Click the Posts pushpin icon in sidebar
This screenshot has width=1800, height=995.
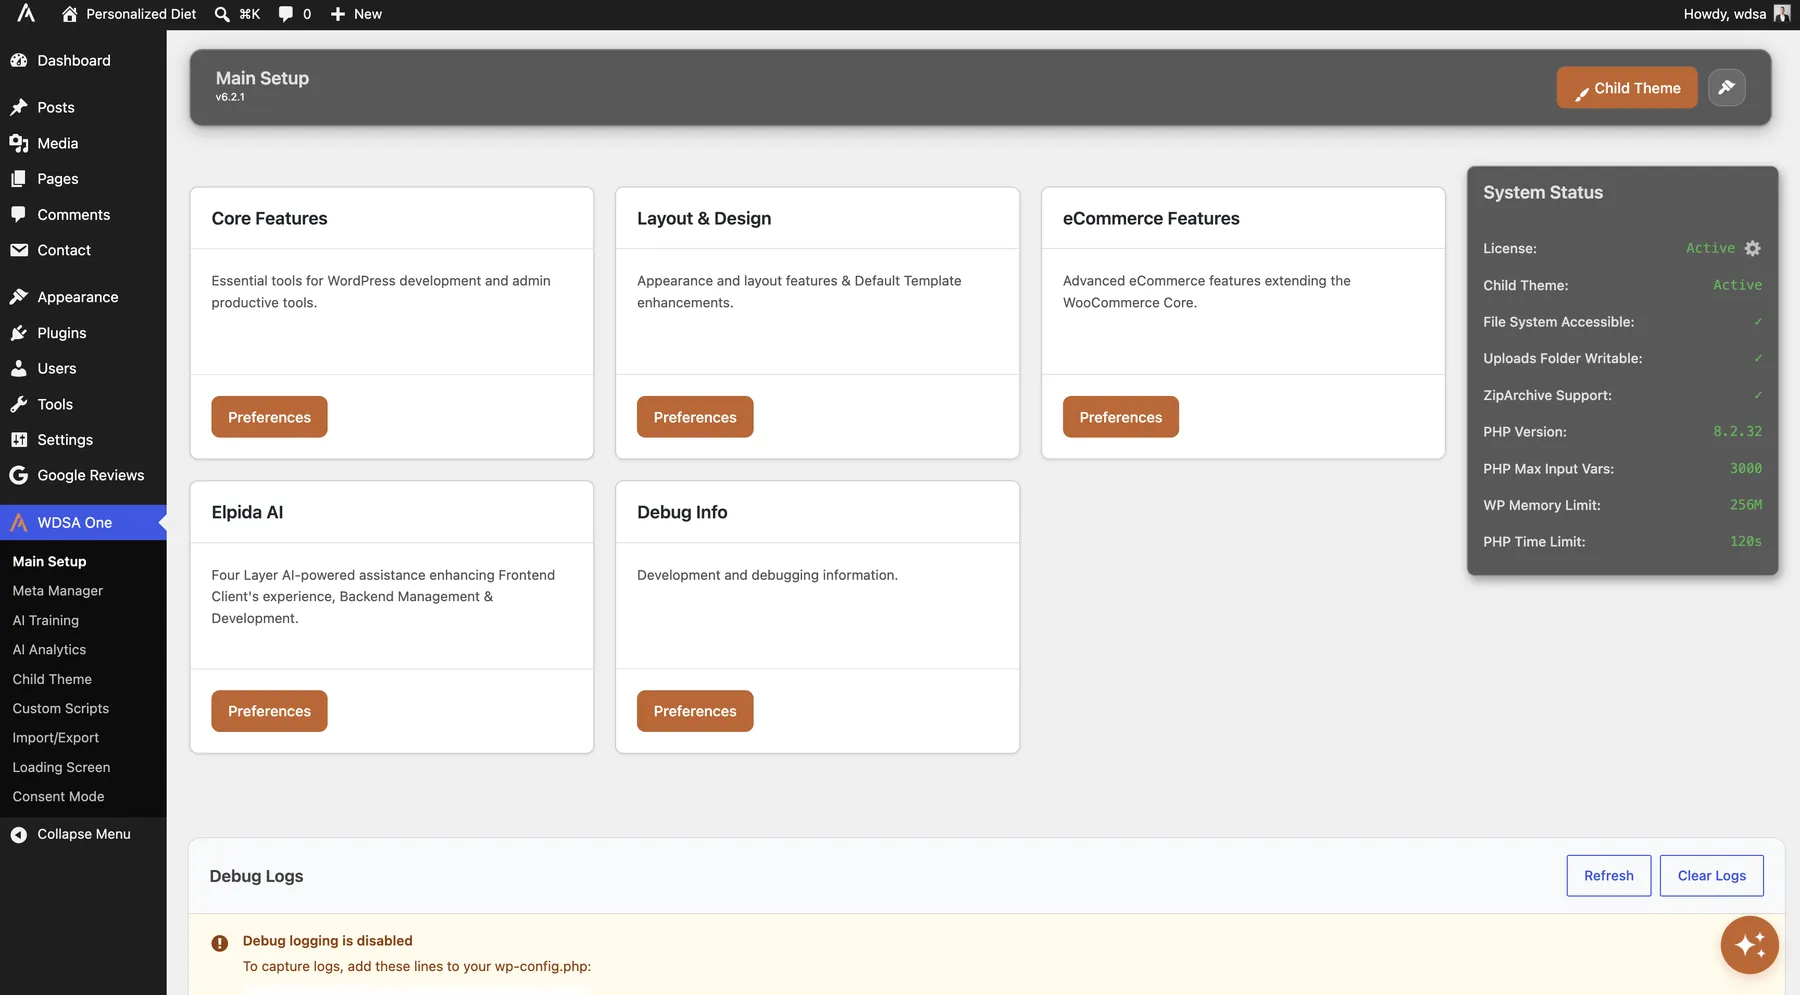point(19,107)
